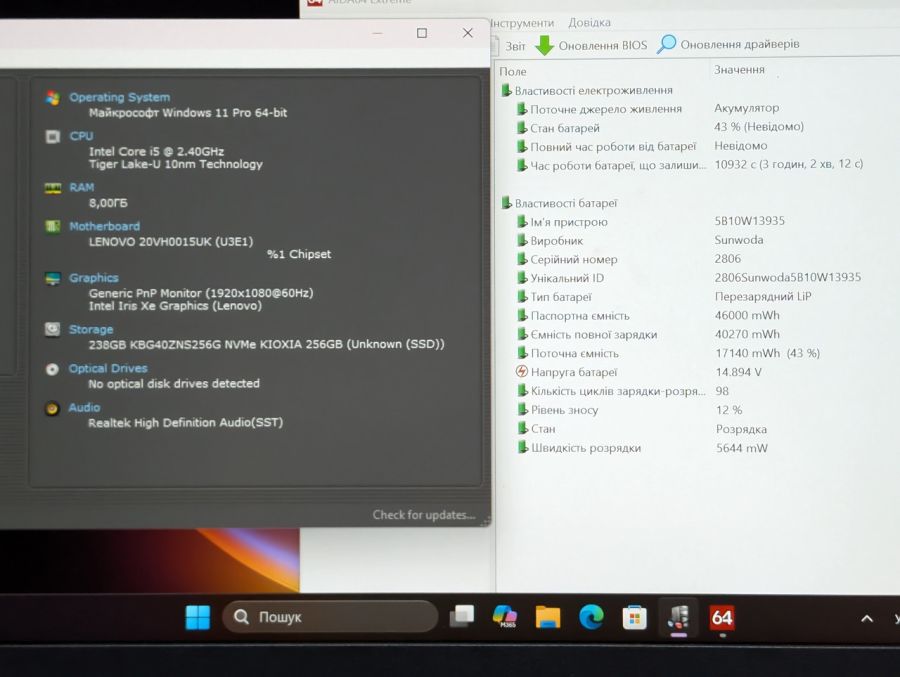The width and height of the screenshot is (900, 677).
Task: Click the RAM module icon
Action: pos(53,188)
